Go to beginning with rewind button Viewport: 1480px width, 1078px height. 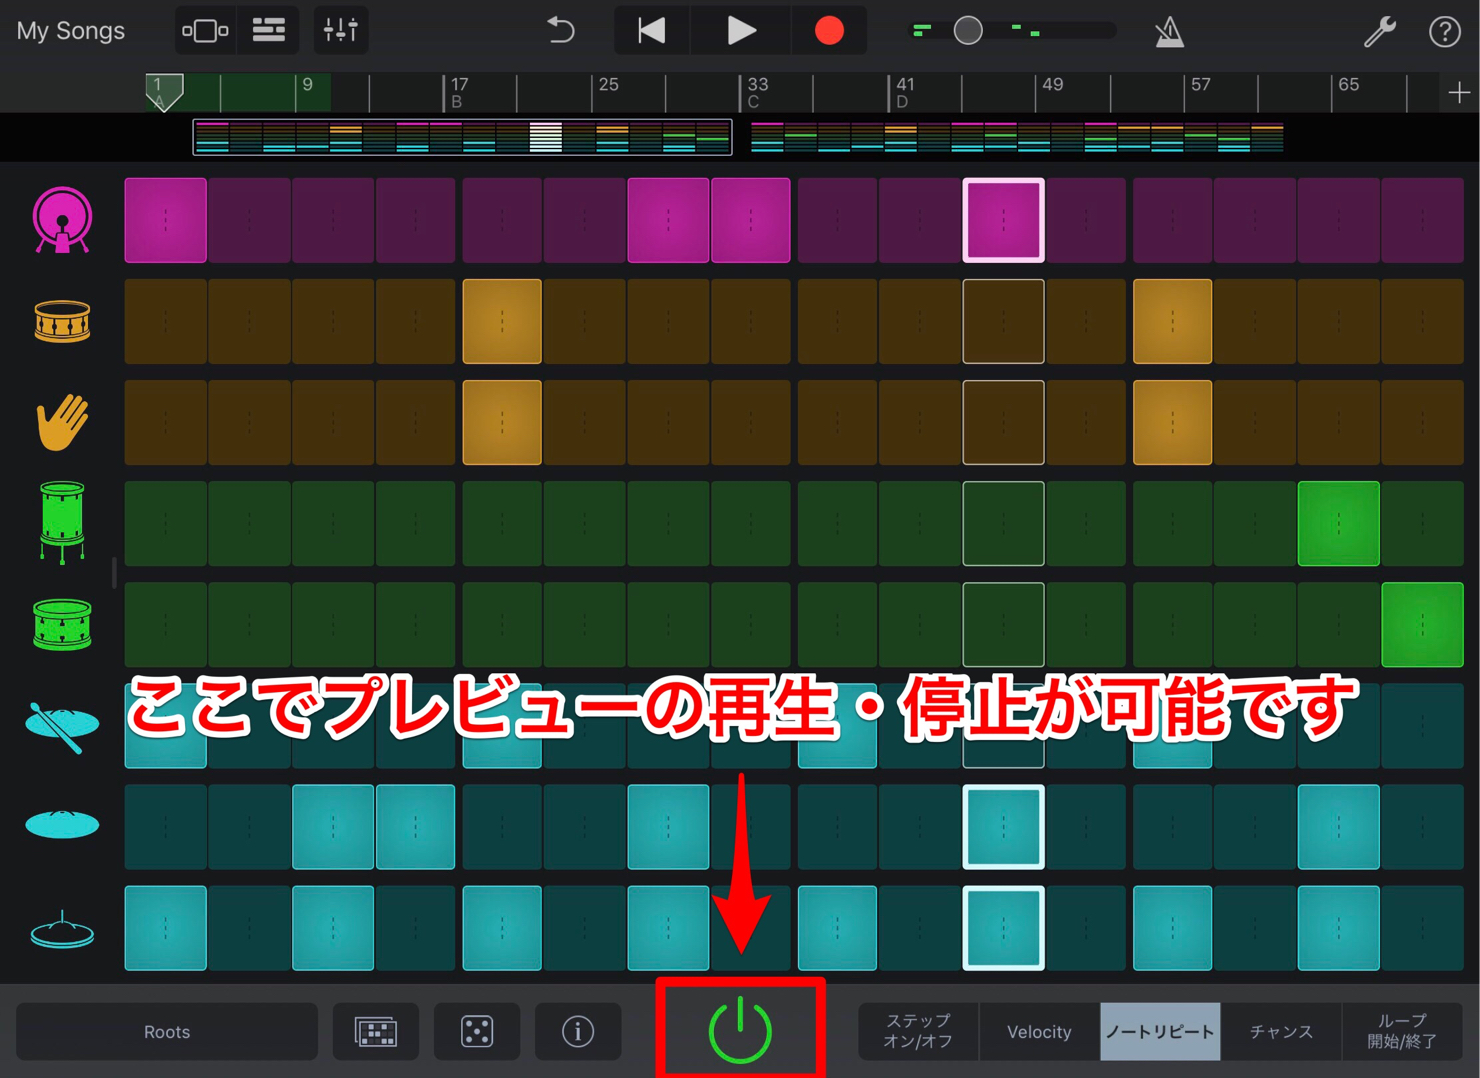pyautogui.click(x=652, y=31)
